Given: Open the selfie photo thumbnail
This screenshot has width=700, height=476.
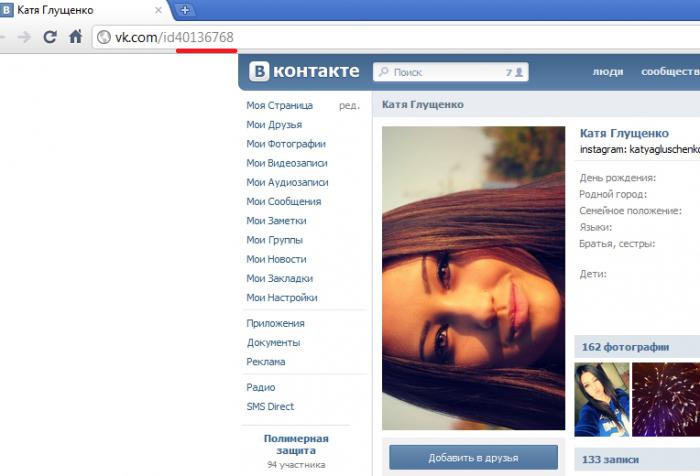Looking at the screenshot, I should tap(602, 399).
